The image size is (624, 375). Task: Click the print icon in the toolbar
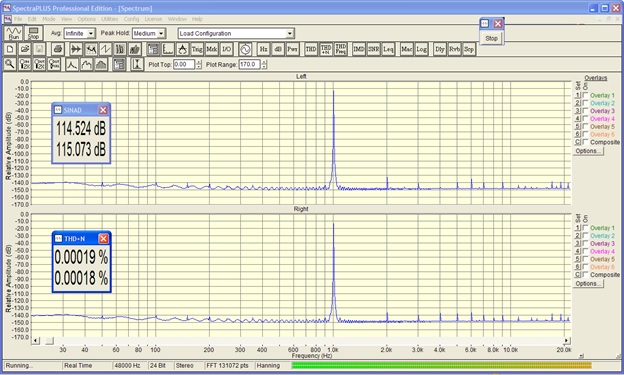pyautogui.click(x=58, y=49)
